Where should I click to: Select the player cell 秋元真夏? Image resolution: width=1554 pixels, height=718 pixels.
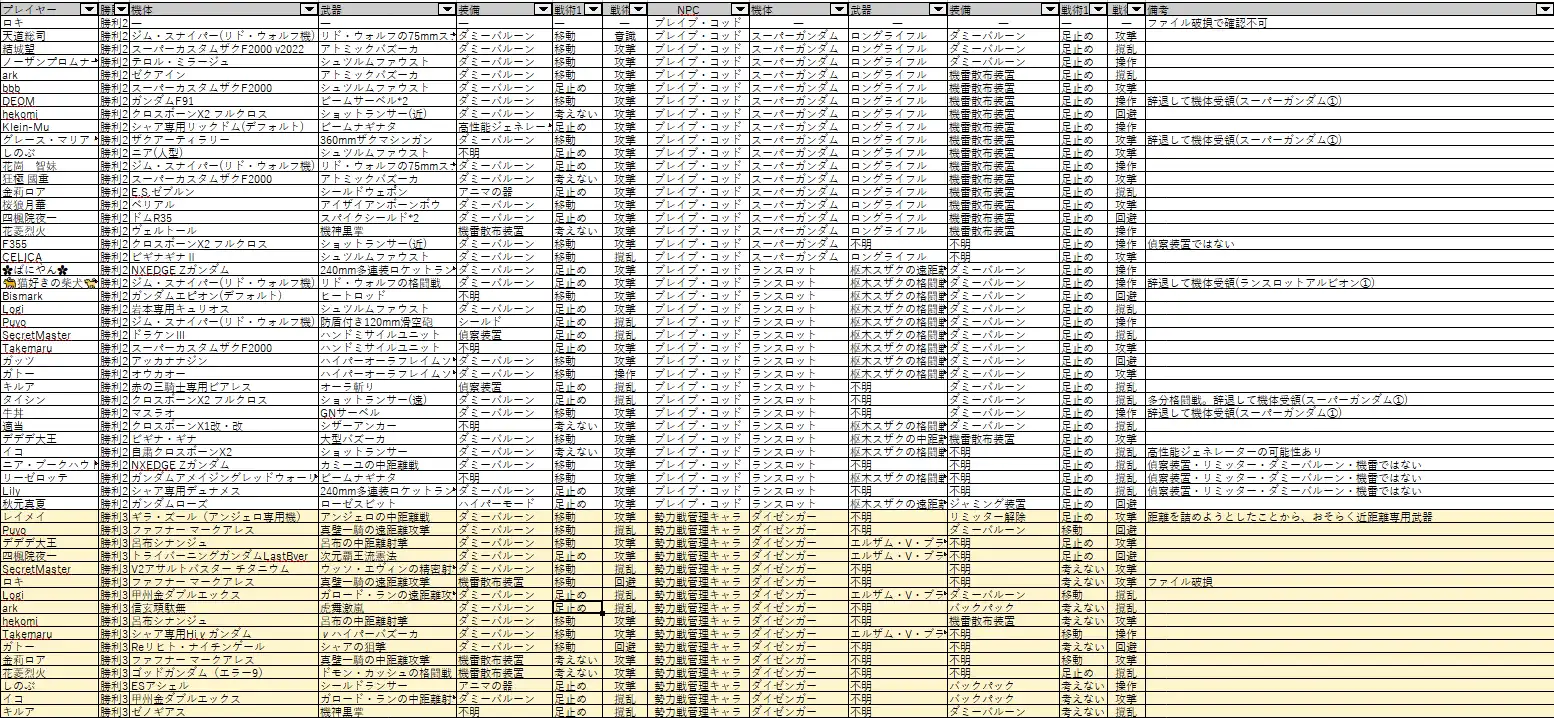point(50,504)
